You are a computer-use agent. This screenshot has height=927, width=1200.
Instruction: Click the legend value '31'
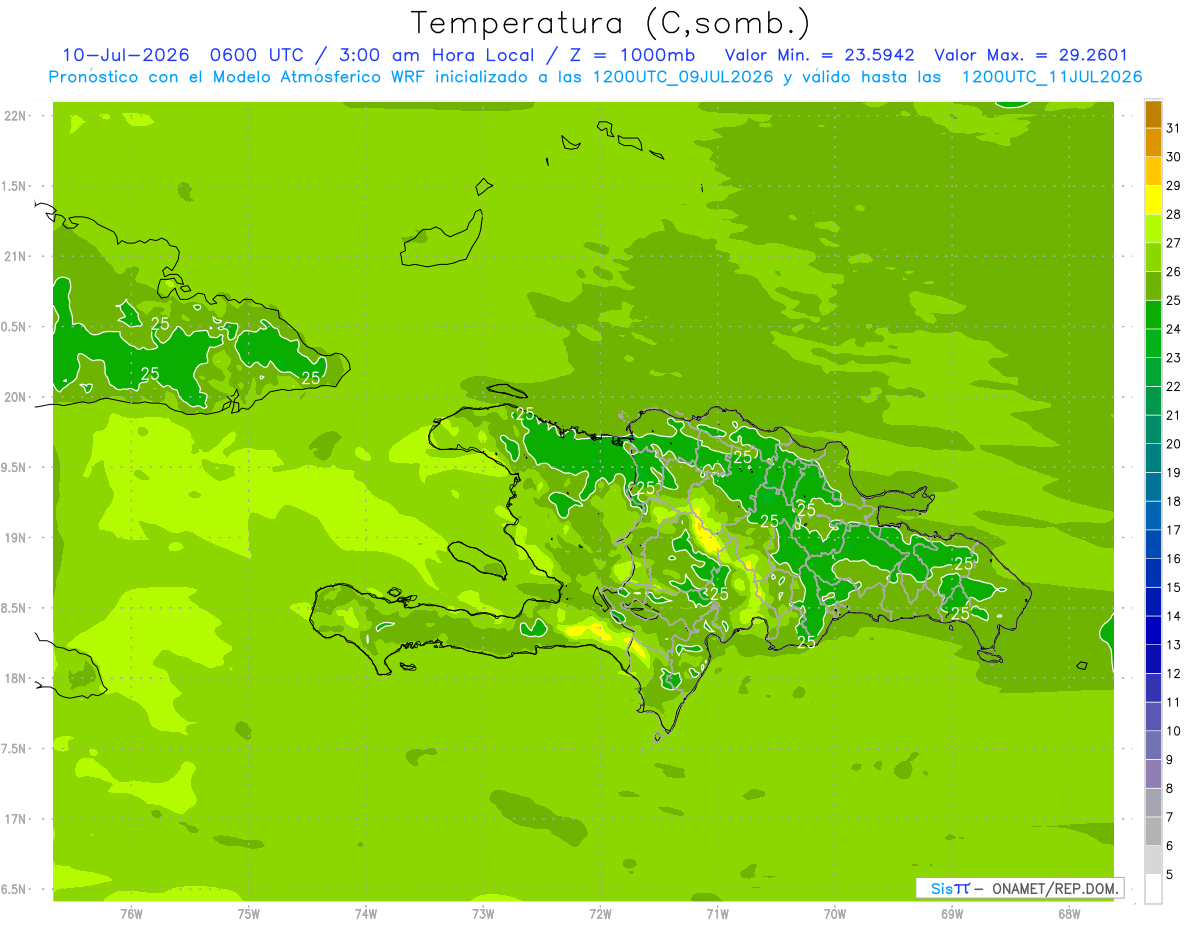point(1174,128)
